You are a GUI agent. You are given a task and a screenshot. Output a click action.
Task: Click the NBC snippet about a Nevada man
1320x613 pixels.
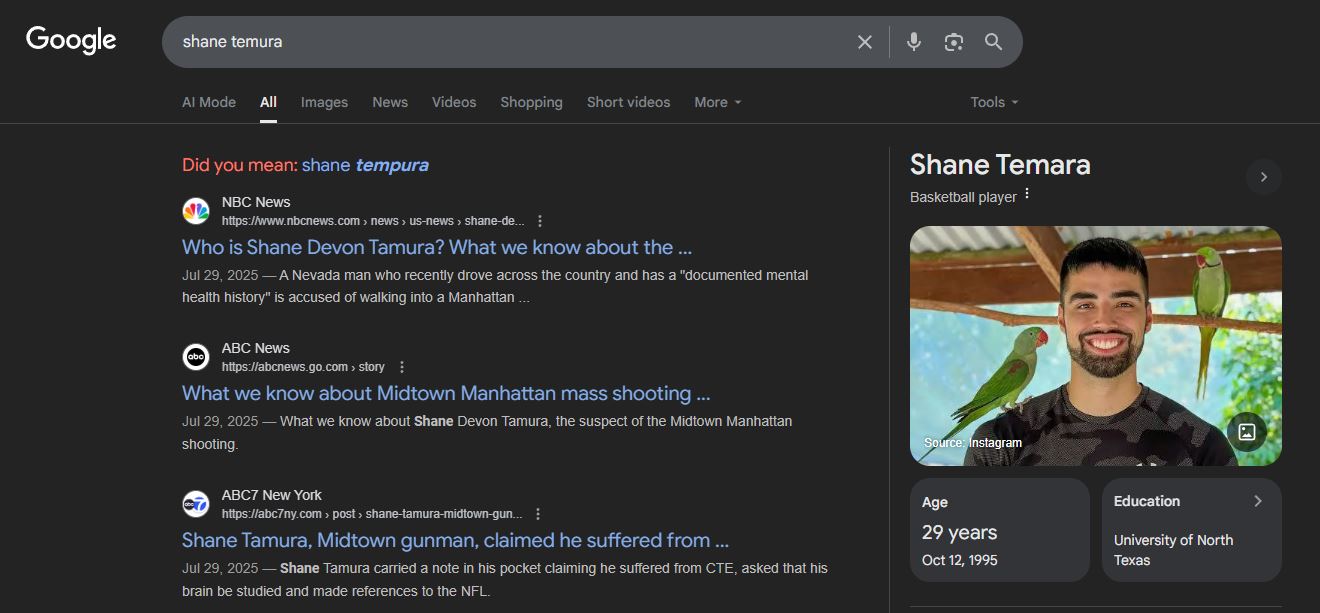tap(495, 286)
